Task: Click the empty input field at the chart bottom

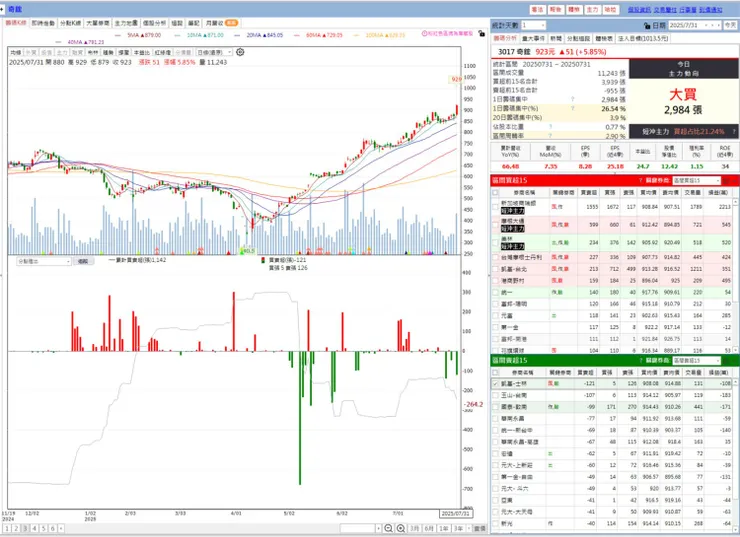Action: tap(357, 529)
